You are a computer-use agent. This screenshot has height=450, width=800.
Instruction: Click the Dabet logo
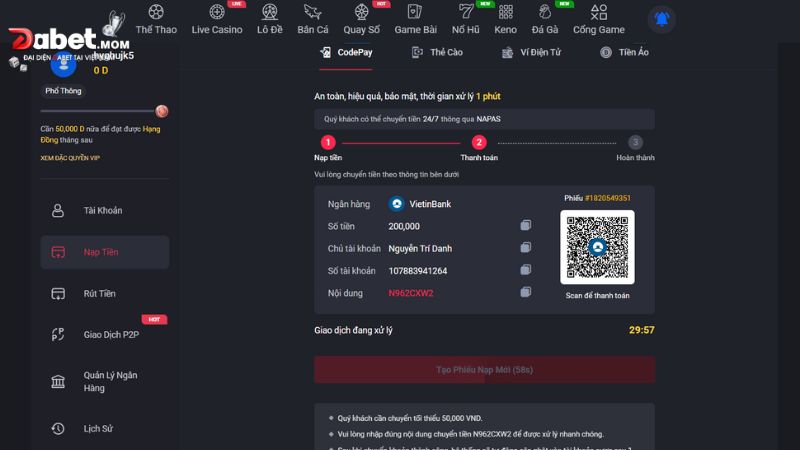pos(68,40)
